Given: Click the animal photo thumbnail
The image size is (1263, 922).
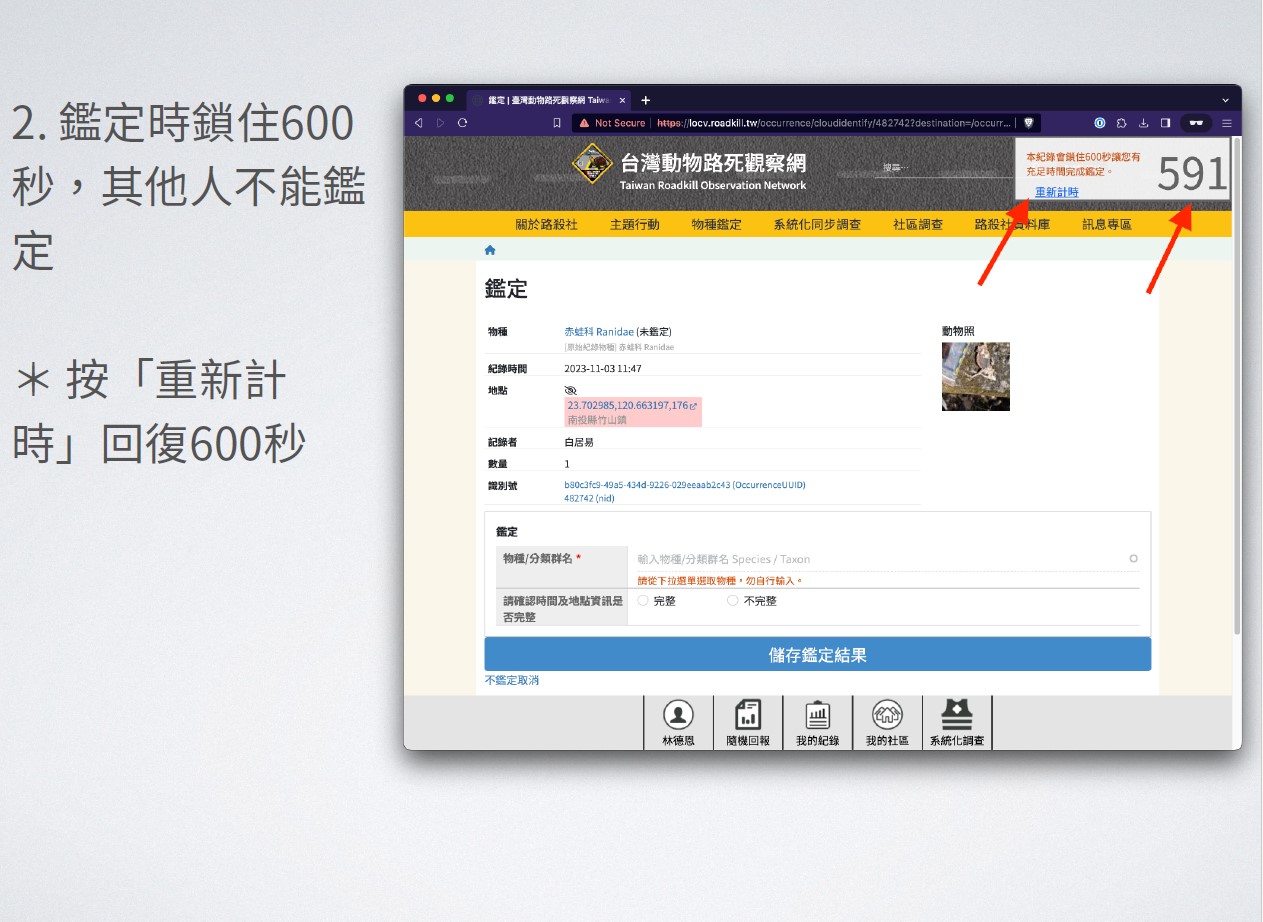Looking at the screenshot, I should 975,377.
